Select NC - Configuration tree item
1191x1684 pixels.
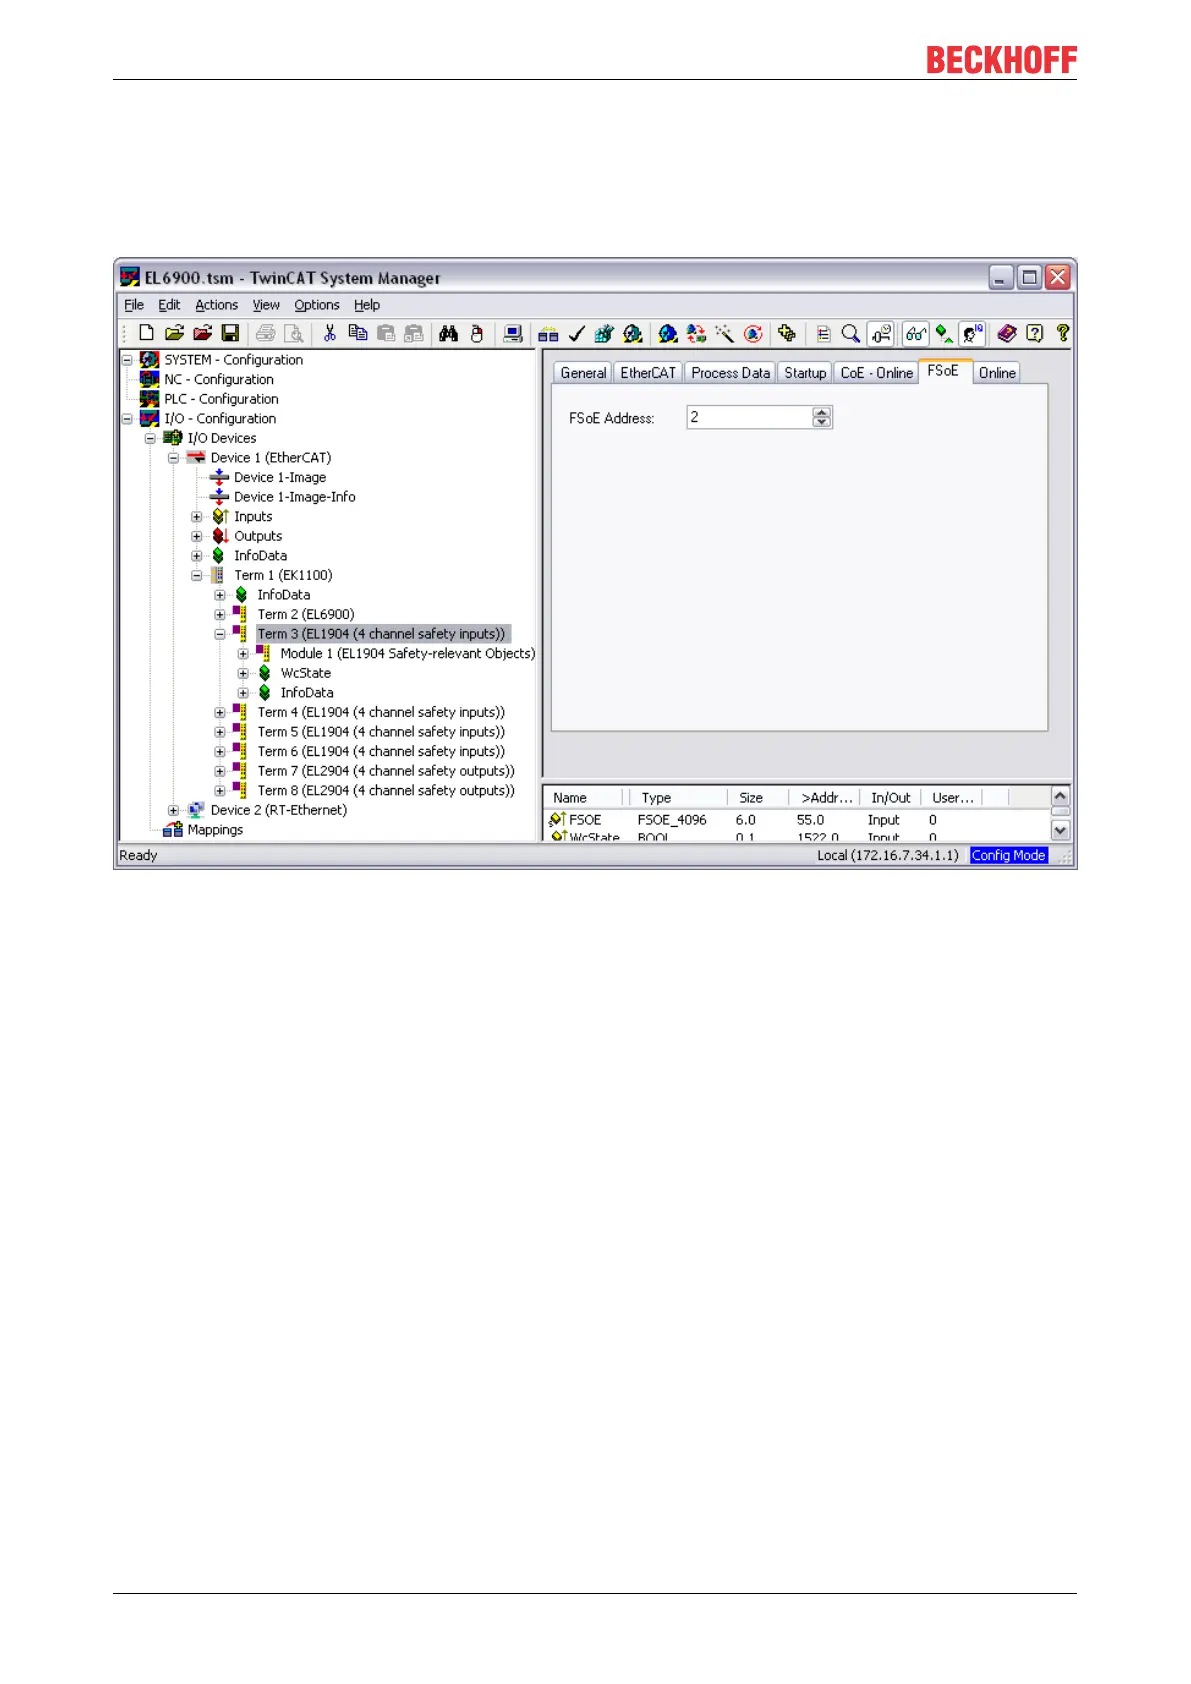tap(219, 379)
